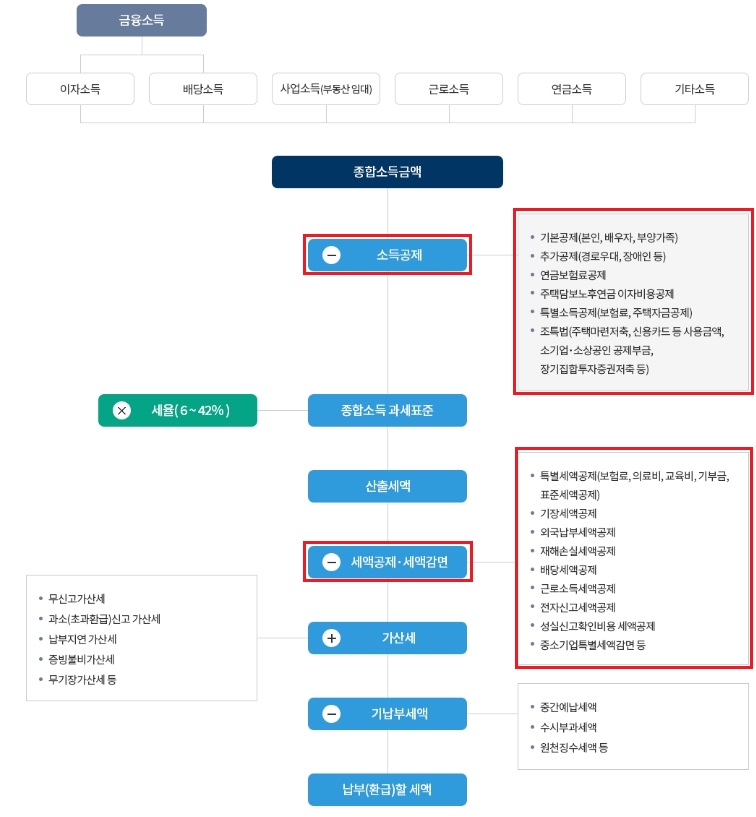
Task: Click 조특법(주택마련저축, 신용카드 등 사용금액 item
Action: (632, 331)
